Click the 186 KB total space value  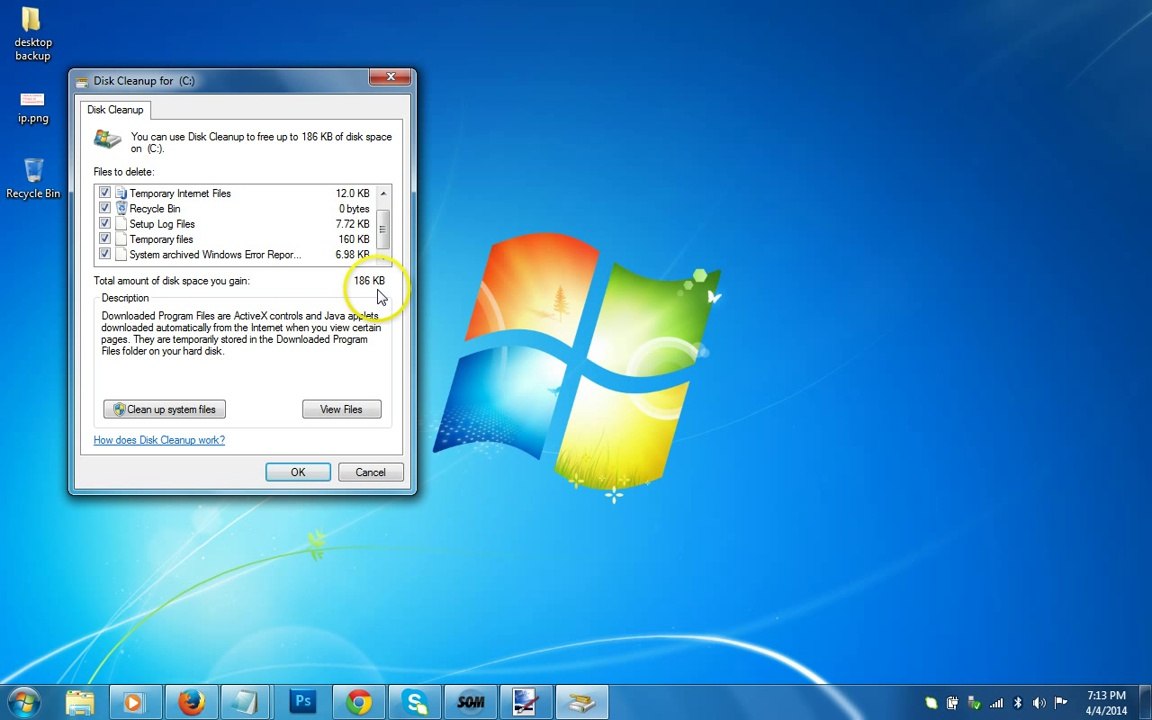(x=370, y=281)
